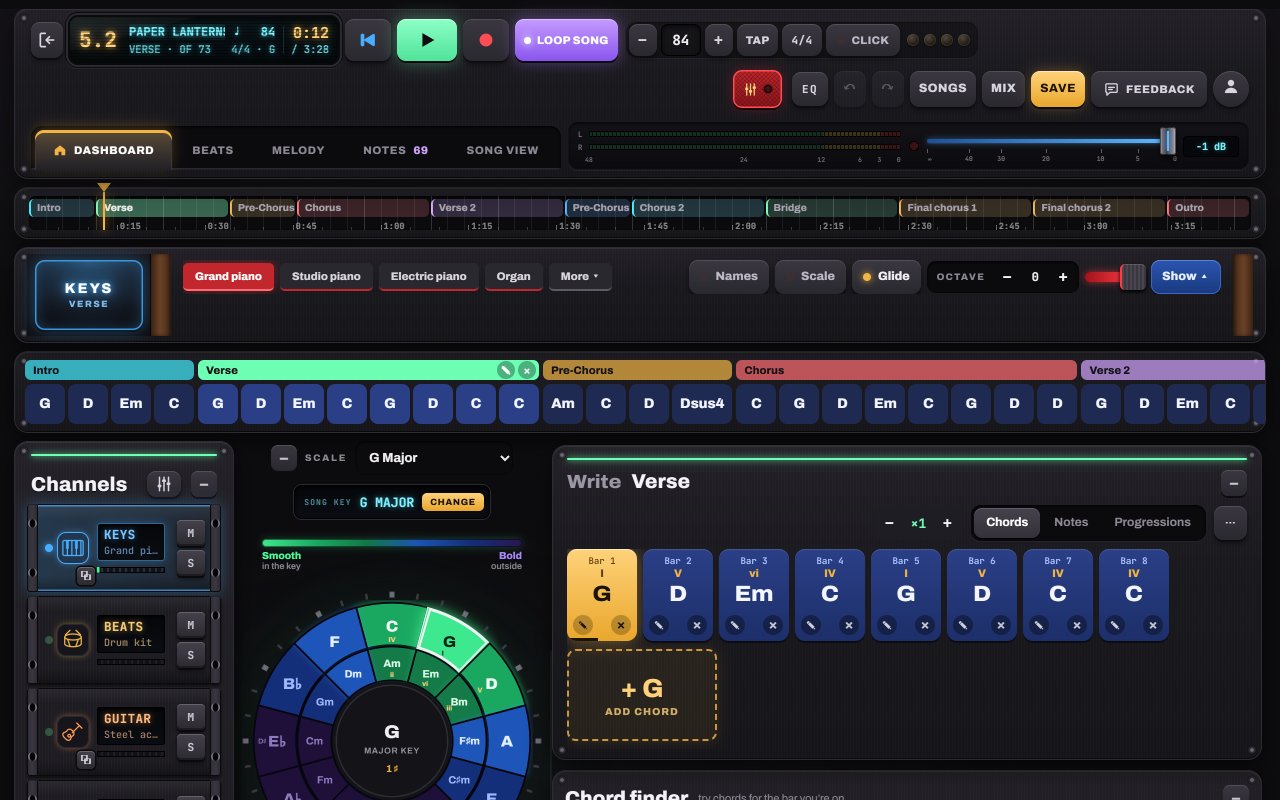Redo the last undone action
Viewport: 1280px width, 800px height.
(887, 88)
